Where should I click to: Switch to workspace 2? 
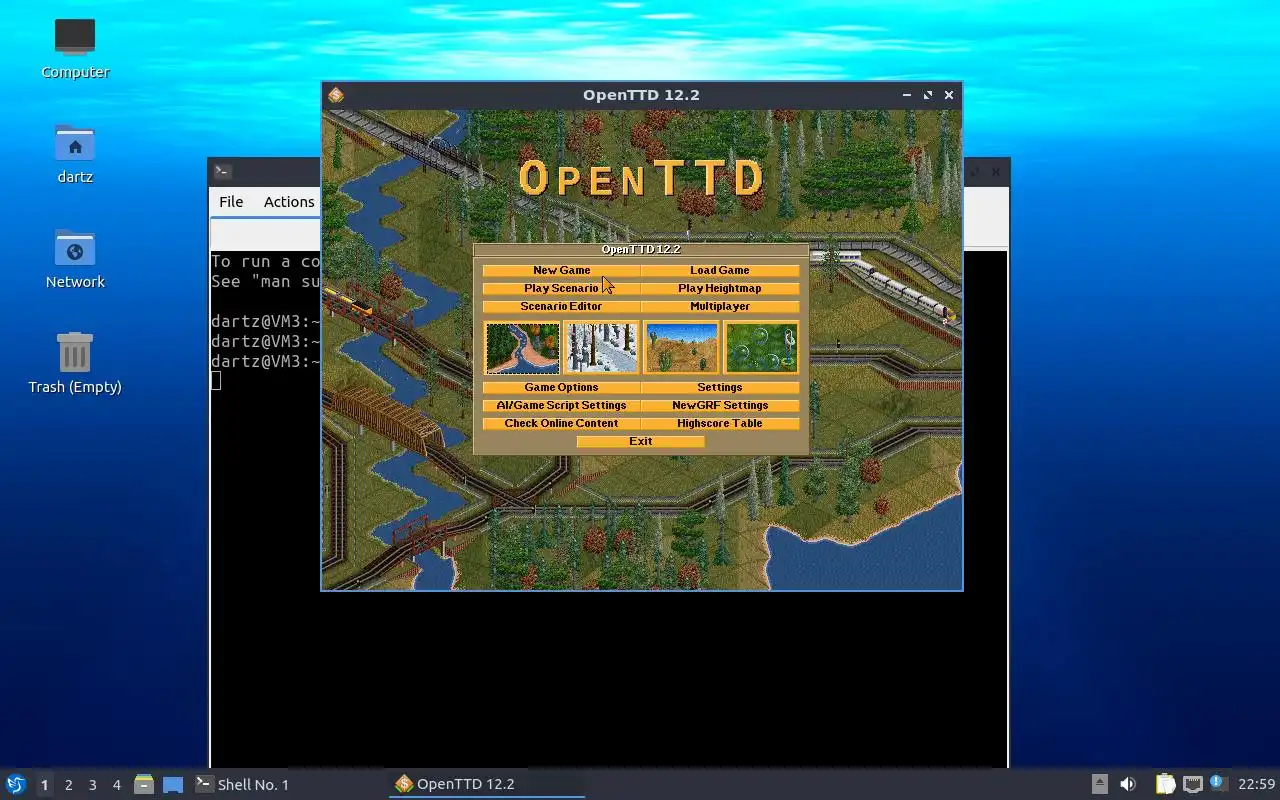tap(69, 784)
